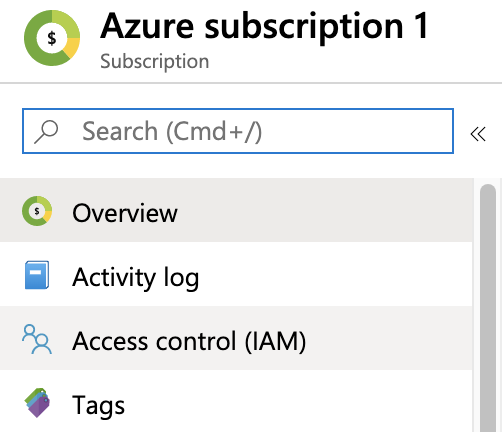Image resolution: width=502 pixels, height=432 pixels.
Task: Click the Overview donut chart icon
Action: click(37, 211)
